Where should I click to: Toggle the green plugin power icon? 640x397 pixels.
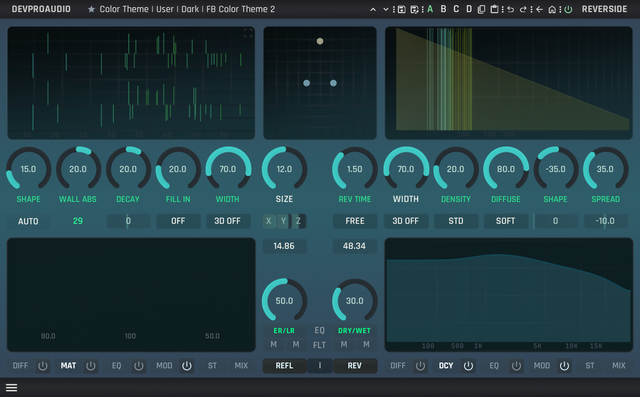click(x=568, y=9)
